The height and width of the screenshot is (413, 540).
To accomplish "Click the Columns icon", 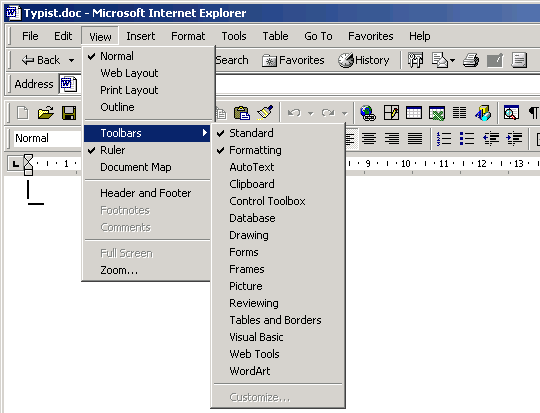I will (x=459, y=113).
